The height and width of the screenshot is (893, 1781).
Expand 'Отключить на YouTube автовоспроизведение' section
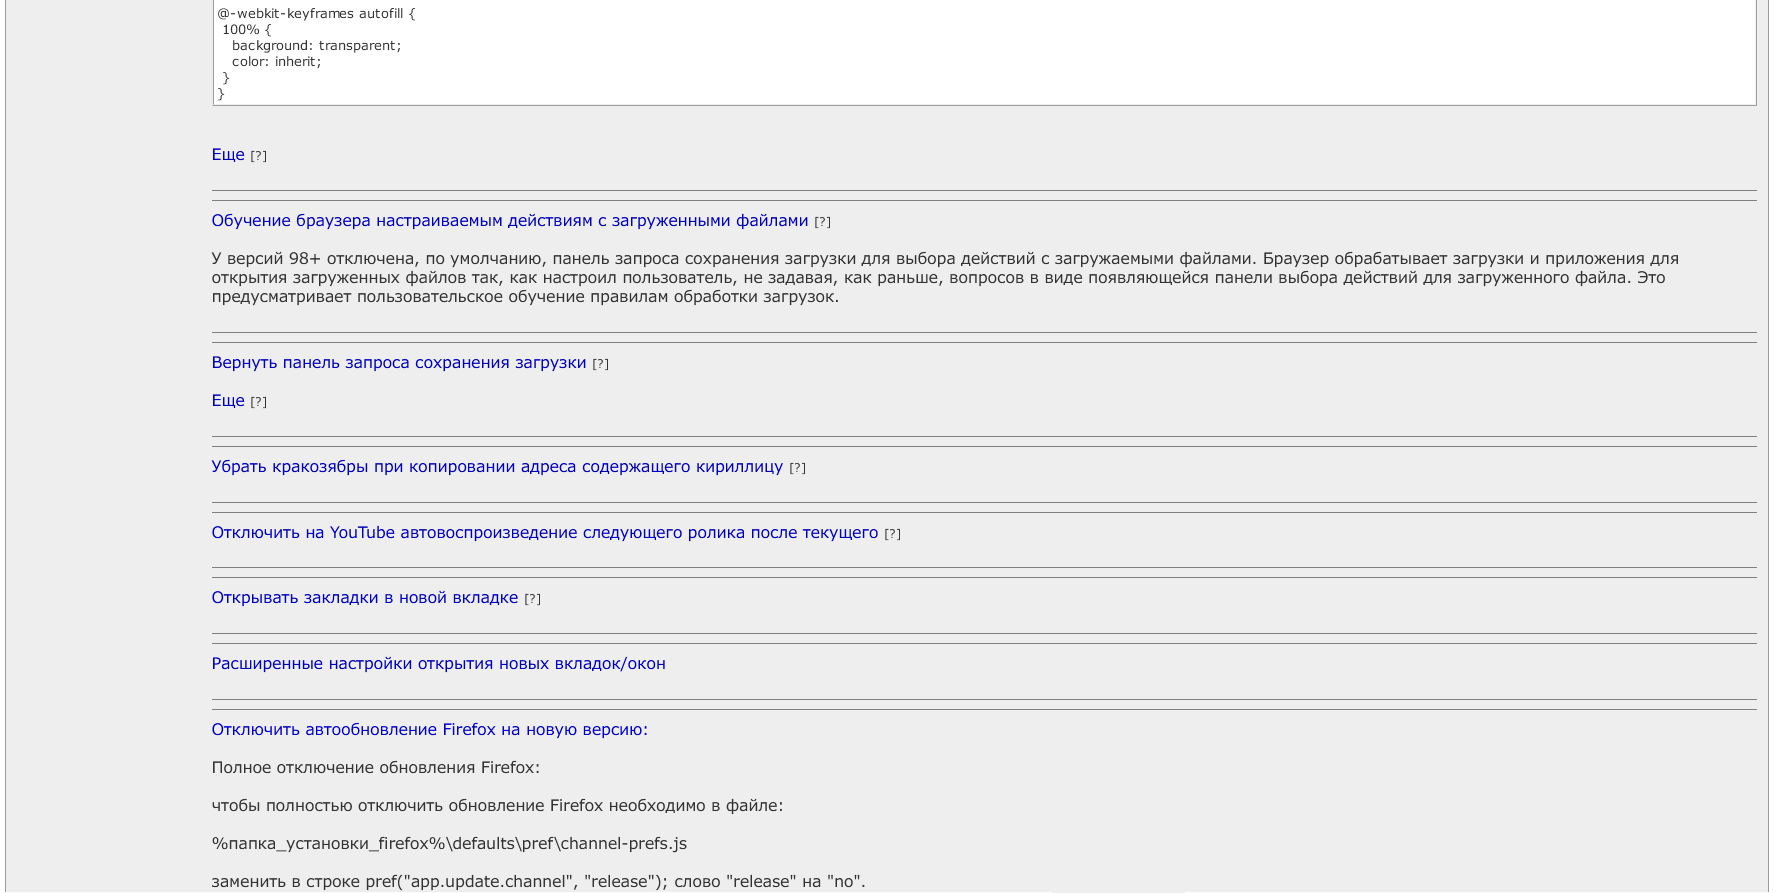click(x=545, y=533)
